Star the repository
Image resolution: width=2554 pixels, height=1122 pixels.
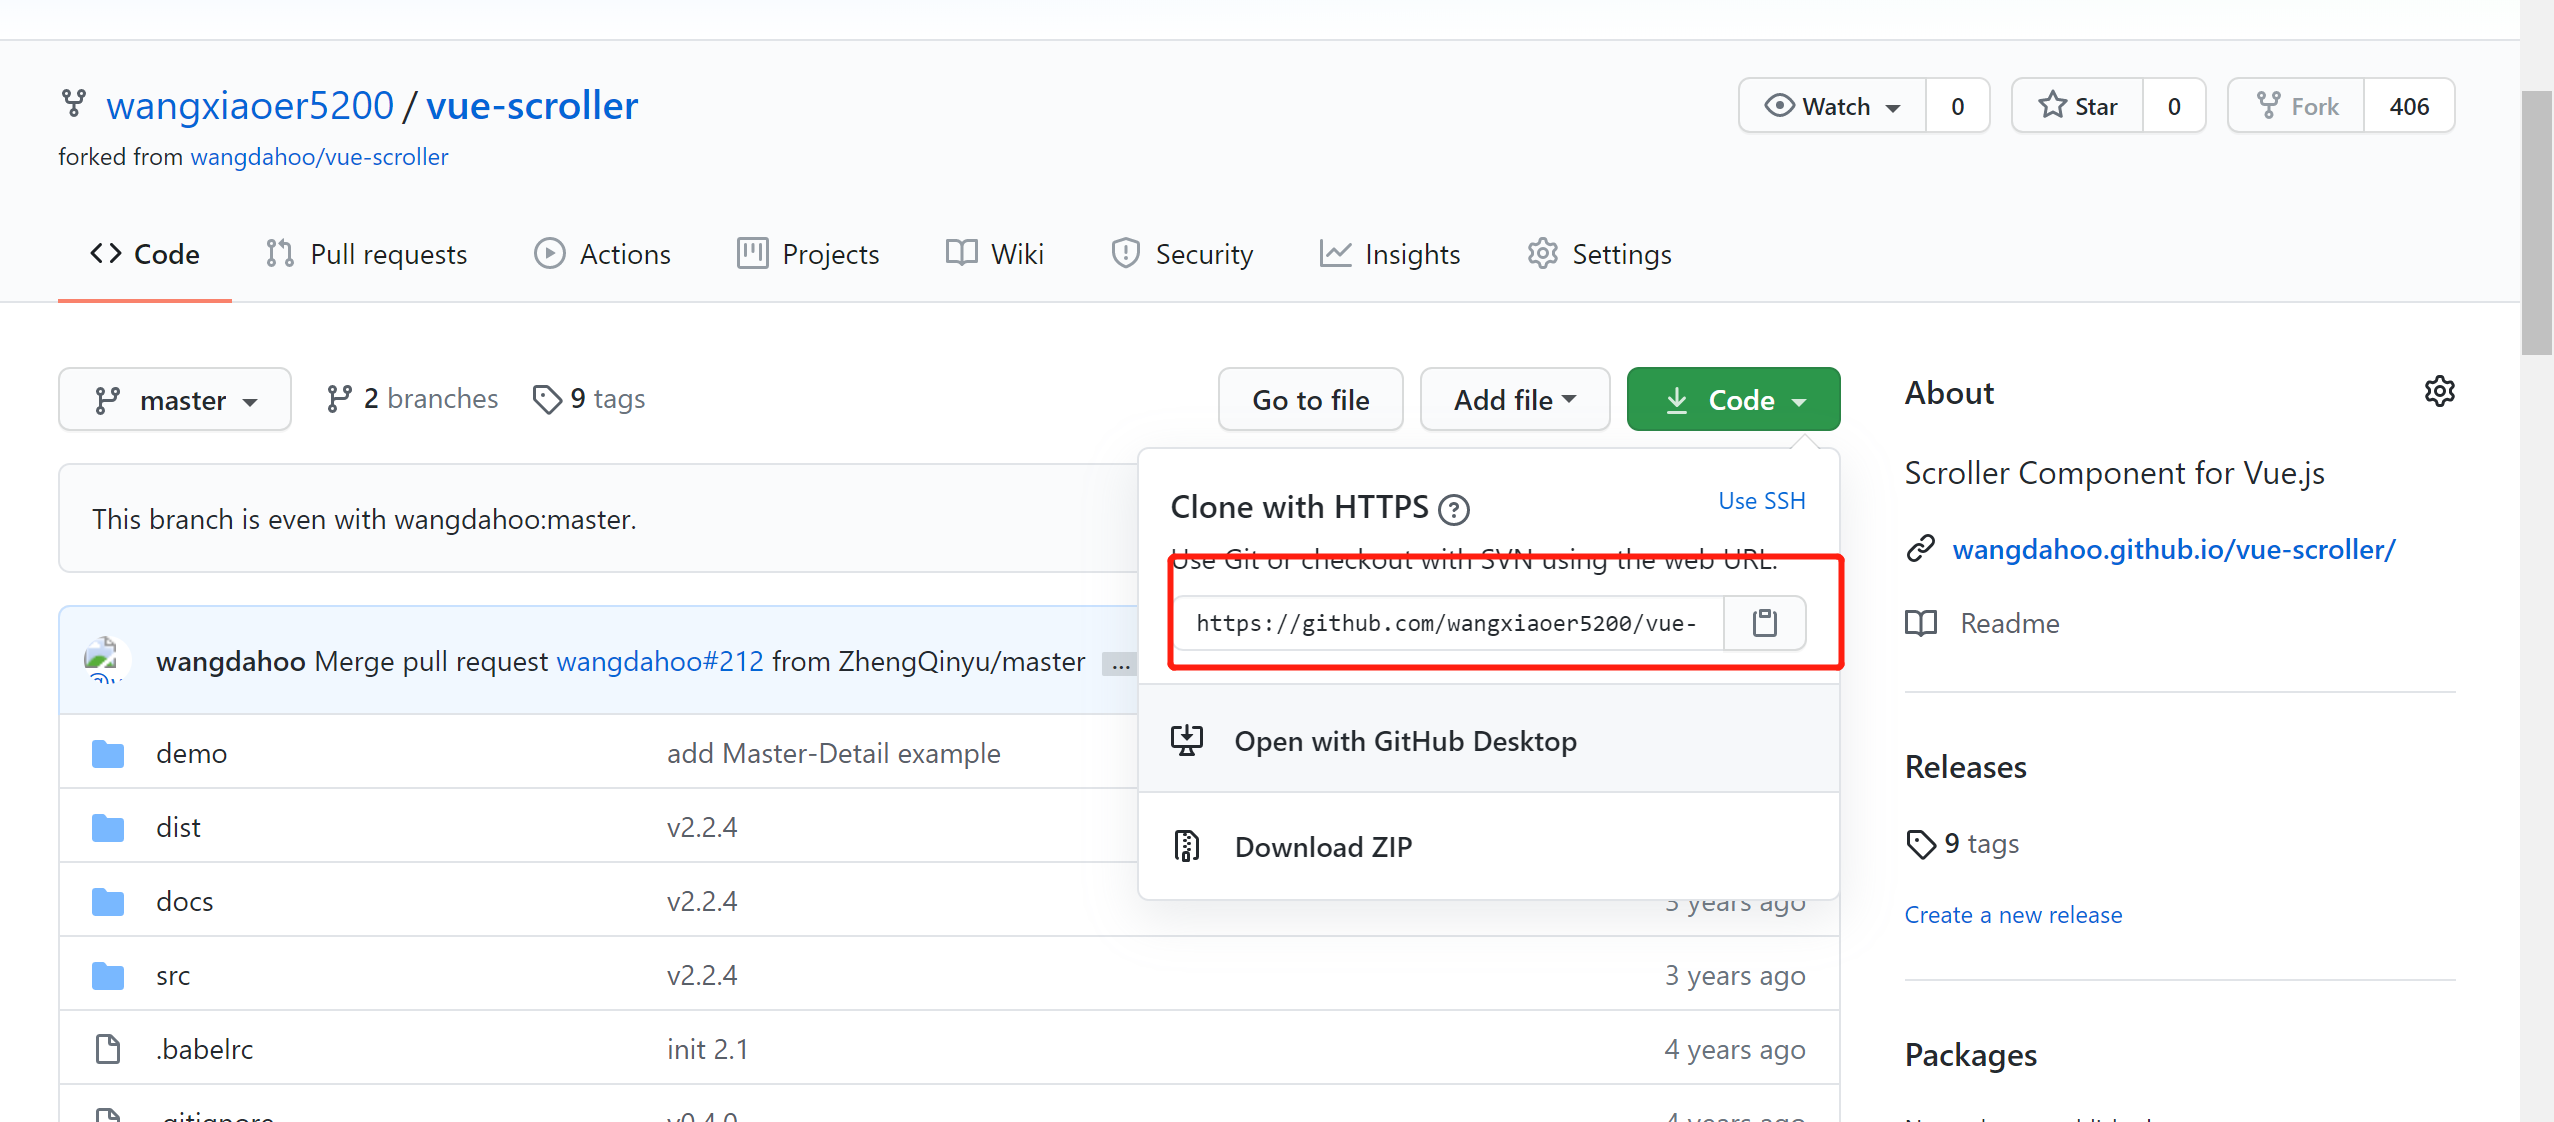tap(2077, 106)
